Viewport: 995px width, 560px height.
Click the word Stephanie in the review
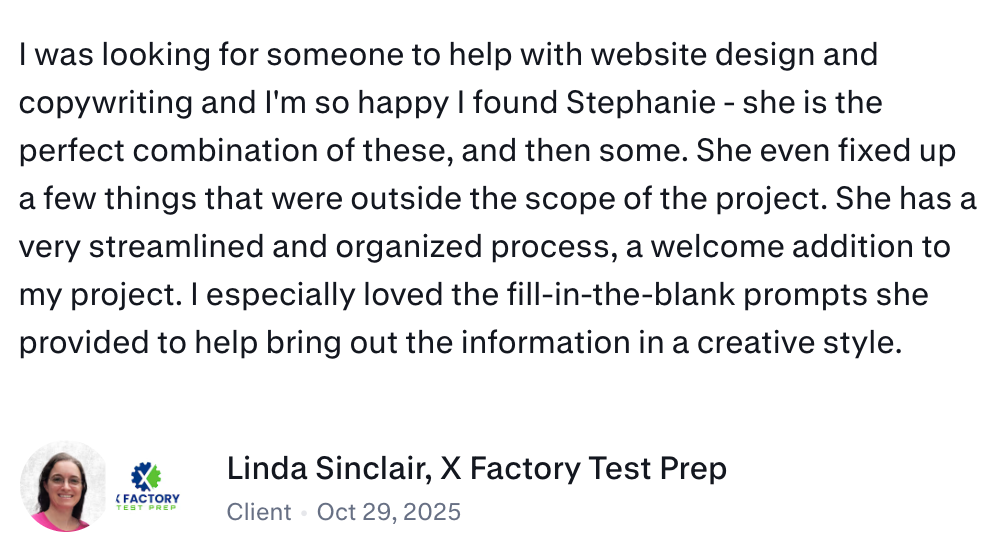(x=641, y=103)
